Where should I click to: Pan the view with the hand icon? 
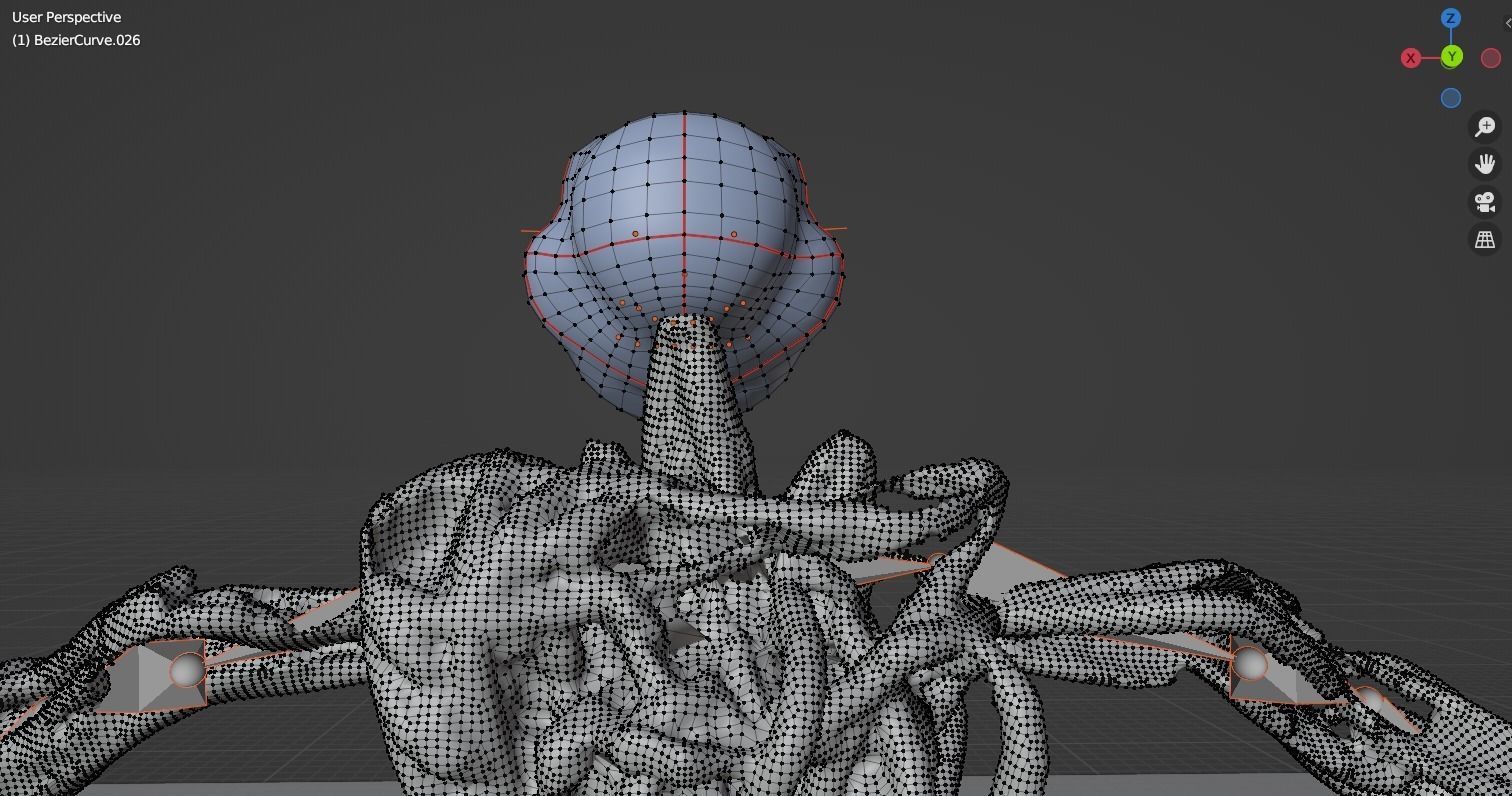coord(1485,163)
